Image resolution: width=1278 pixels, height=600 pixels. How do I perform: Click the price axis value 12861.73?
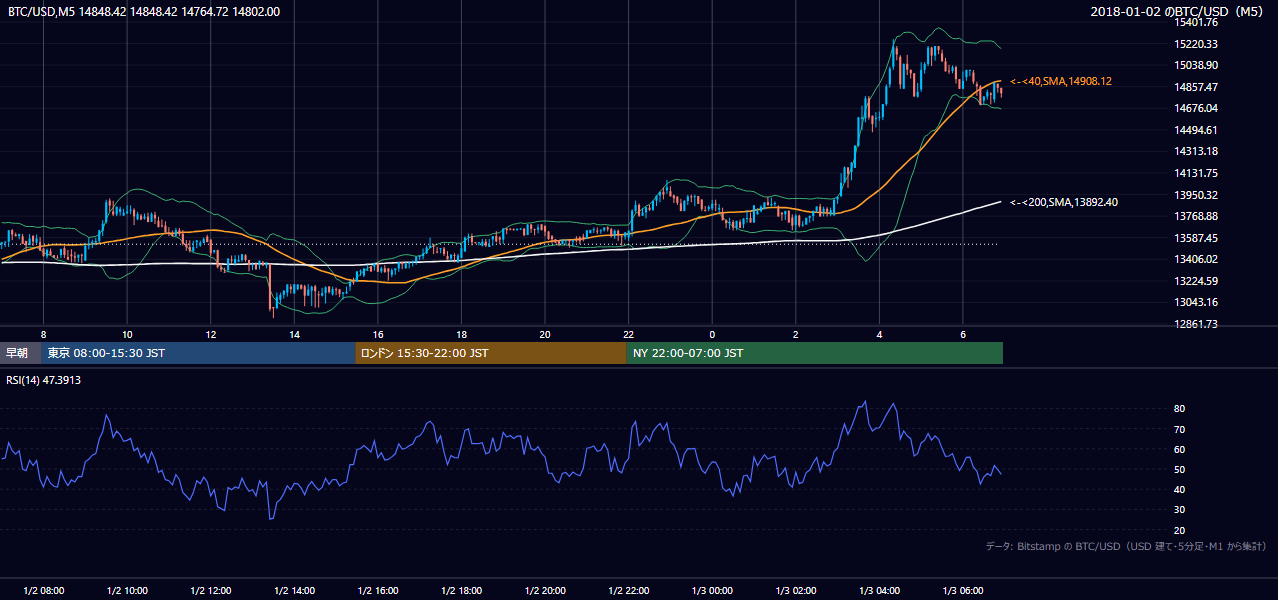[1198, 324]
